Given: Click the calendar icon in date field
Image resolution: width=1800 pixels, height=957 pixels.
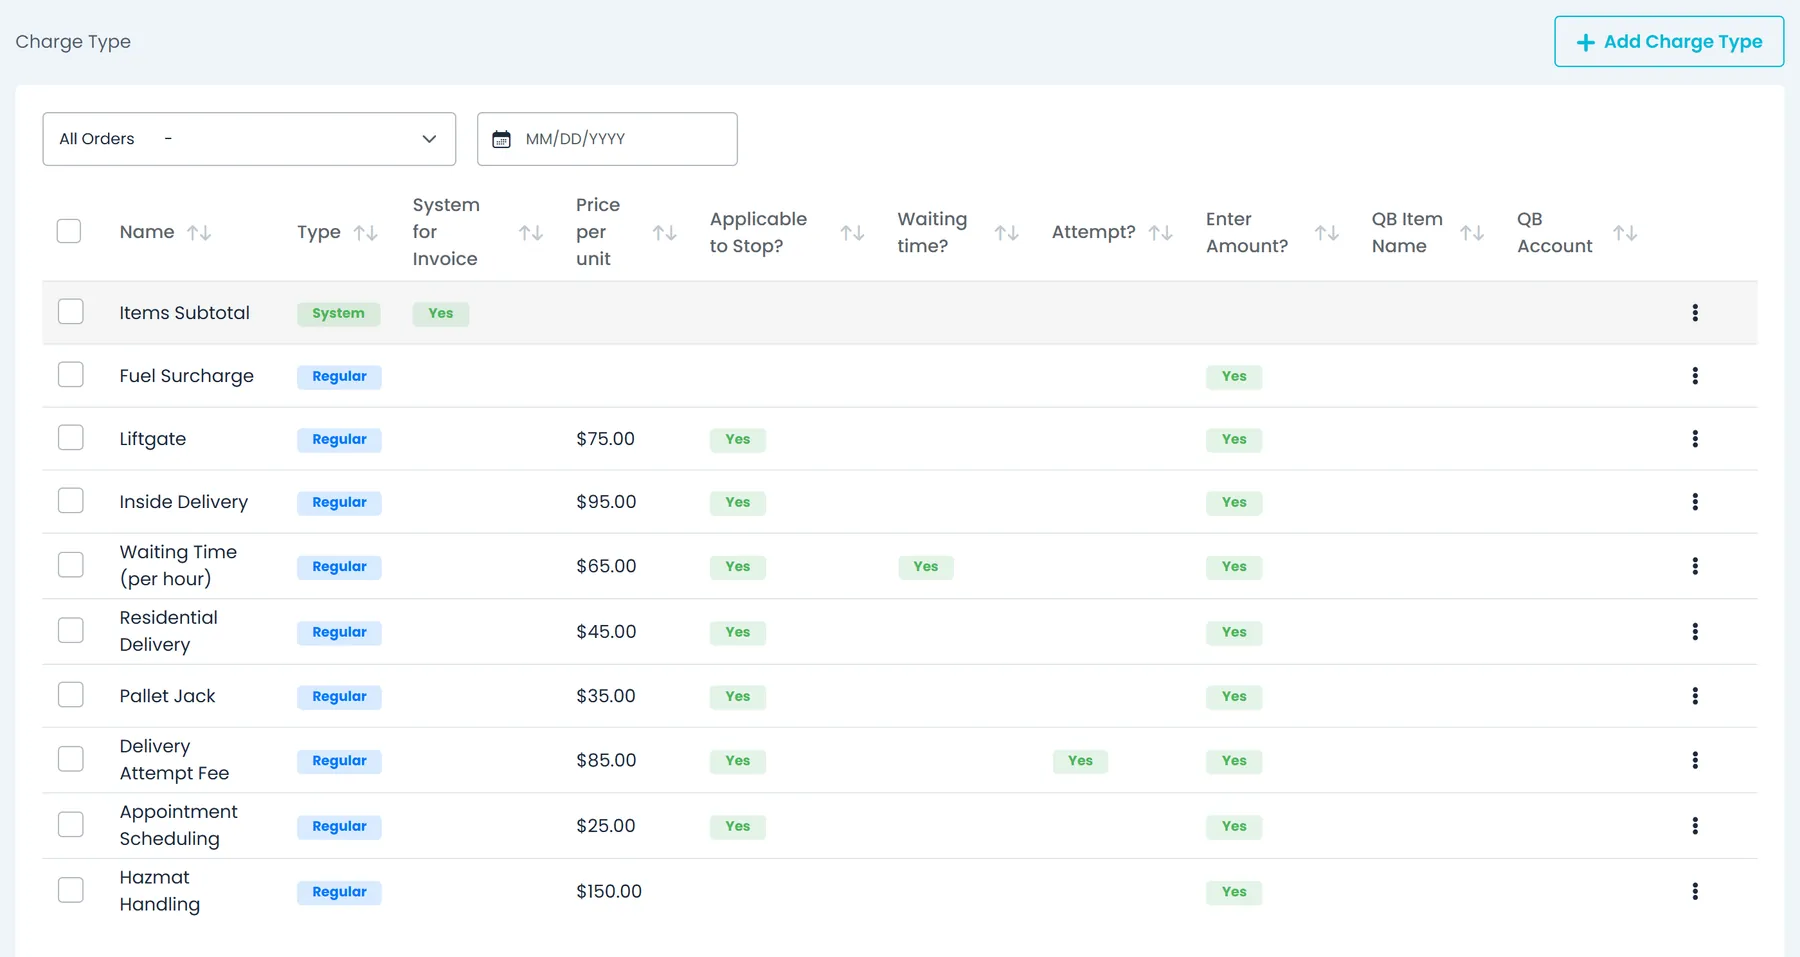Looking at the screenshot, I should pos(502,139).
